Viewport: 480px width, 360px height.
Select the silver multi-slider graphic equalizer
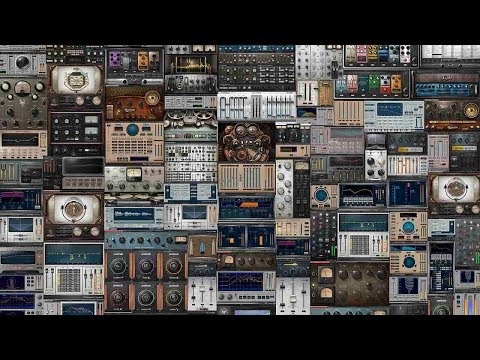[256, 106]
